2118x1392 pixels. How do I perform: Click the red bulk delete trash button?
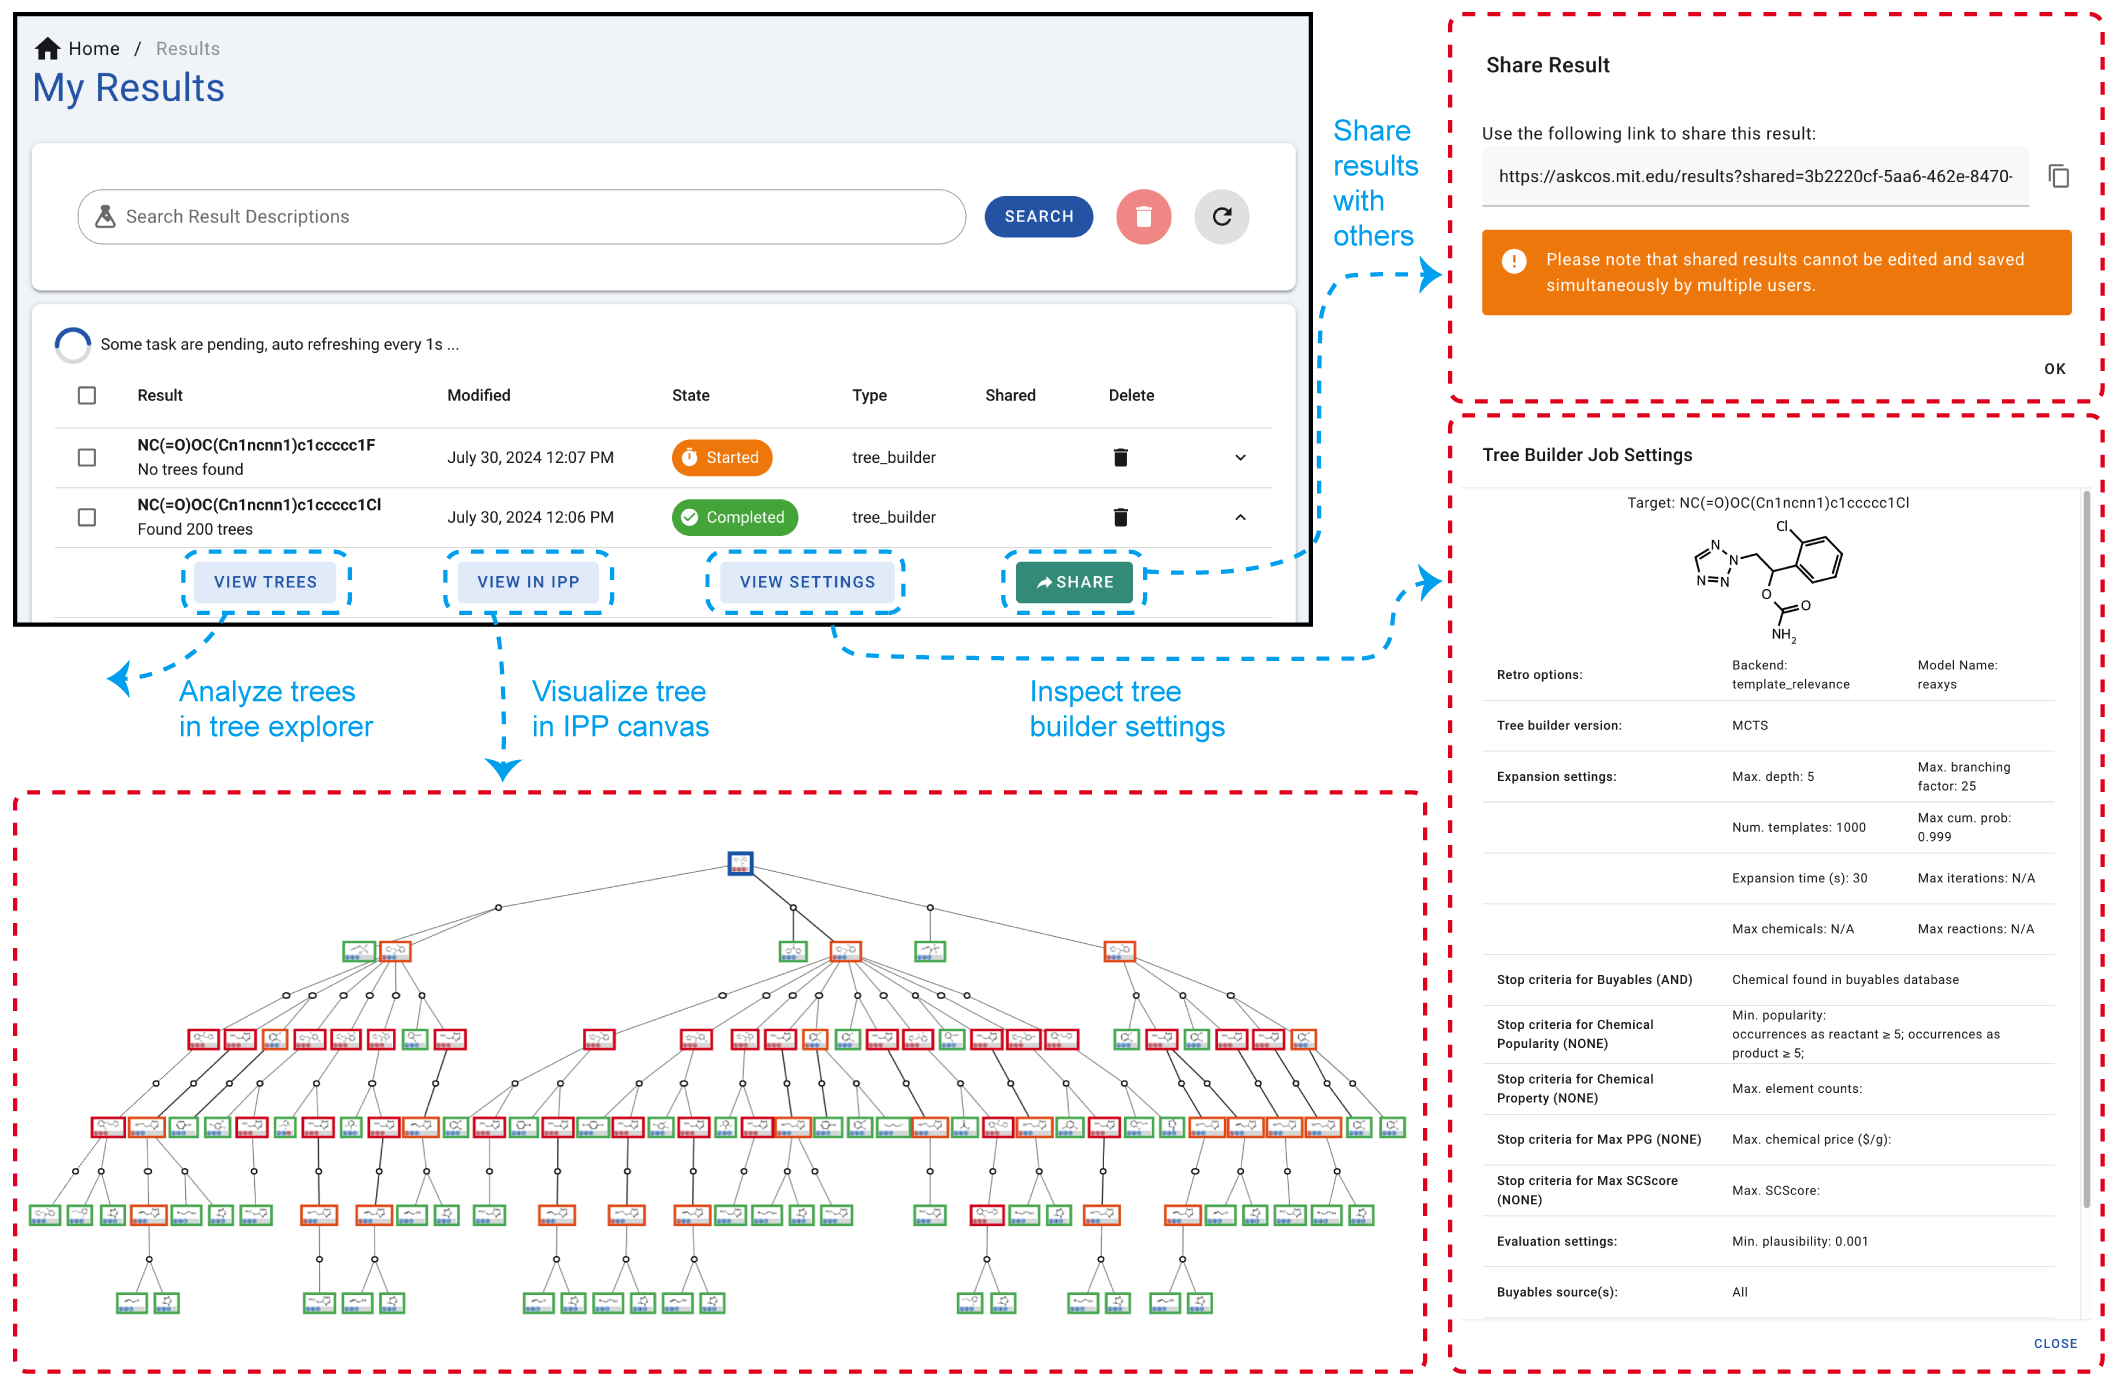pos(1143,217)
